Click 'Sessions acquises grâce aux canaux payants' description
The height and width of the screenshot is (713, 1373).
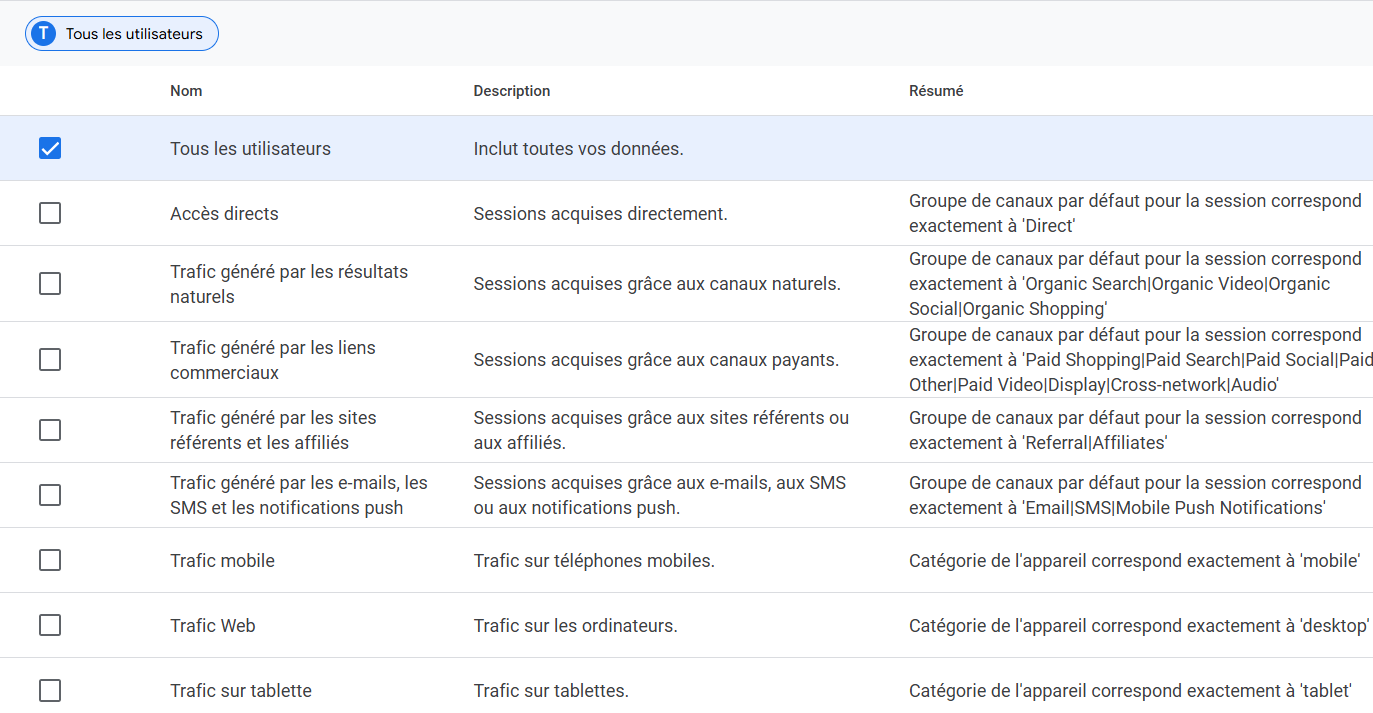coord(656,360)
